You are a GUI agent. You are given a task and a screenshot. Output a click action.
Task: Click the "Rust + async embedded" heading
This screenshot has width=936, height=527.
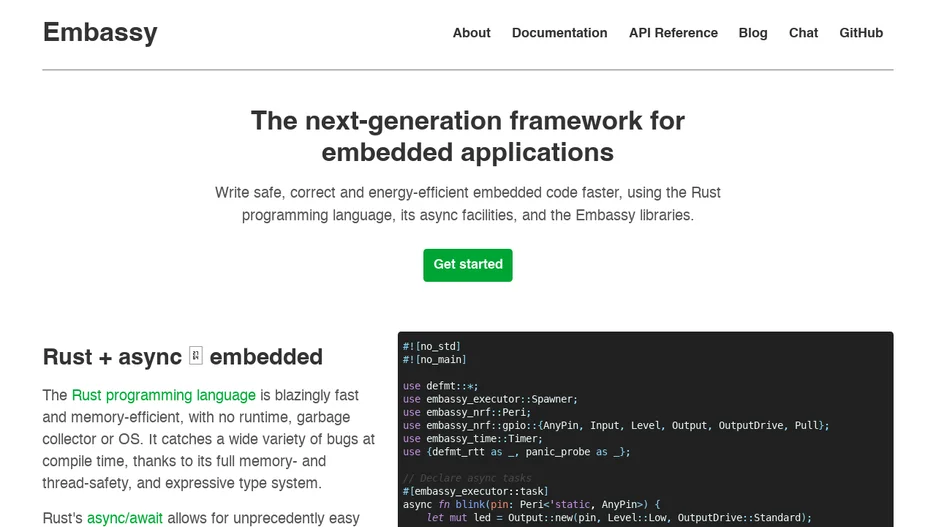(x=183, y=357)
